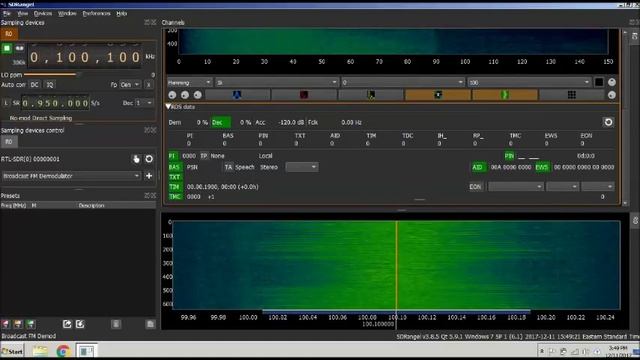
Task: Open the View menu
Action: coord(22,13)
